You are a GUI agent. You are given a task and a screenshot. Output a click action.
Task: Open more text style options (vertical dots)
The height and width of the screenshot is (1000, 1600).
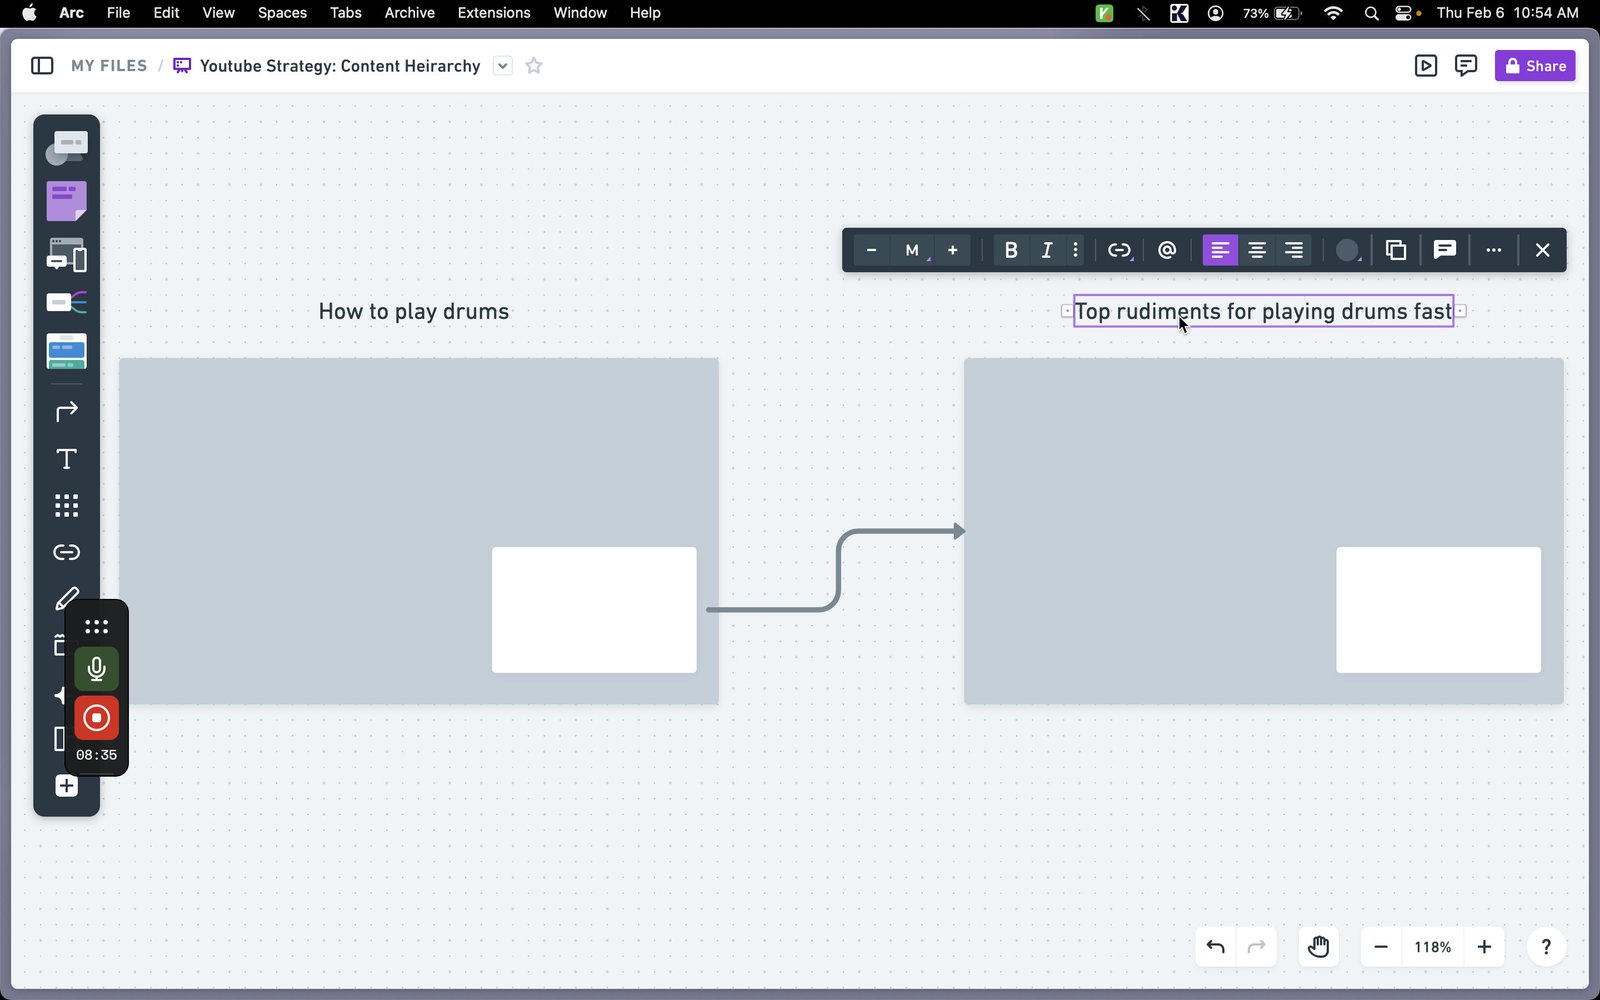1076,250
